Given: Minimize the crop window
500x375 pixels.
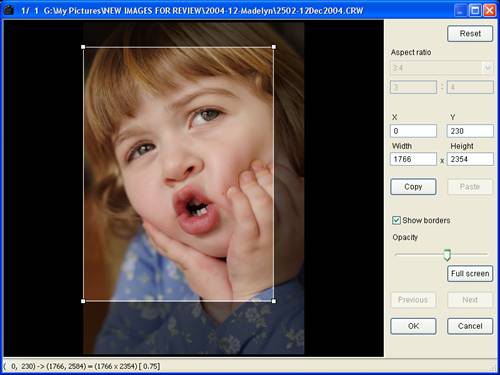Looking at the screenshot, I should point(460,10).
